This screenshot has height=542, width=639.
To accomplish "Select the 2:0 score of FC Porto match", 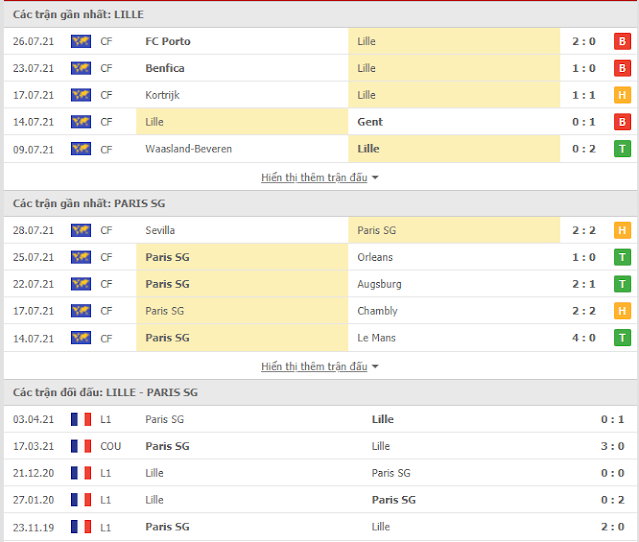I will tap(584, 41).
